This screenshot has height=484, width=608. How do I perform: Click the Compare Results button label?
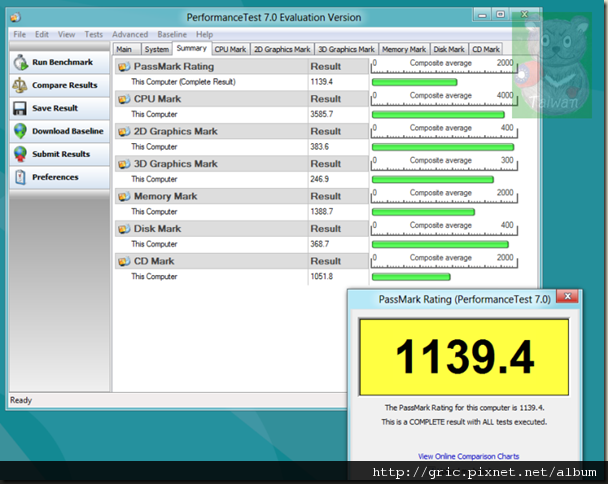[x=65, y=85]
